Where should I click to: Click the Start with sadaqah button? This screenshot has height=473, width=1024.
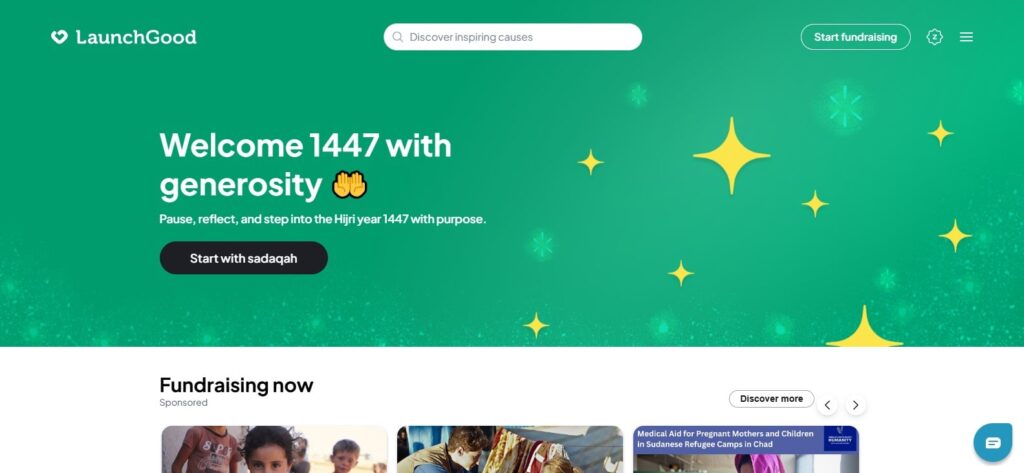(x=244, y=258)
